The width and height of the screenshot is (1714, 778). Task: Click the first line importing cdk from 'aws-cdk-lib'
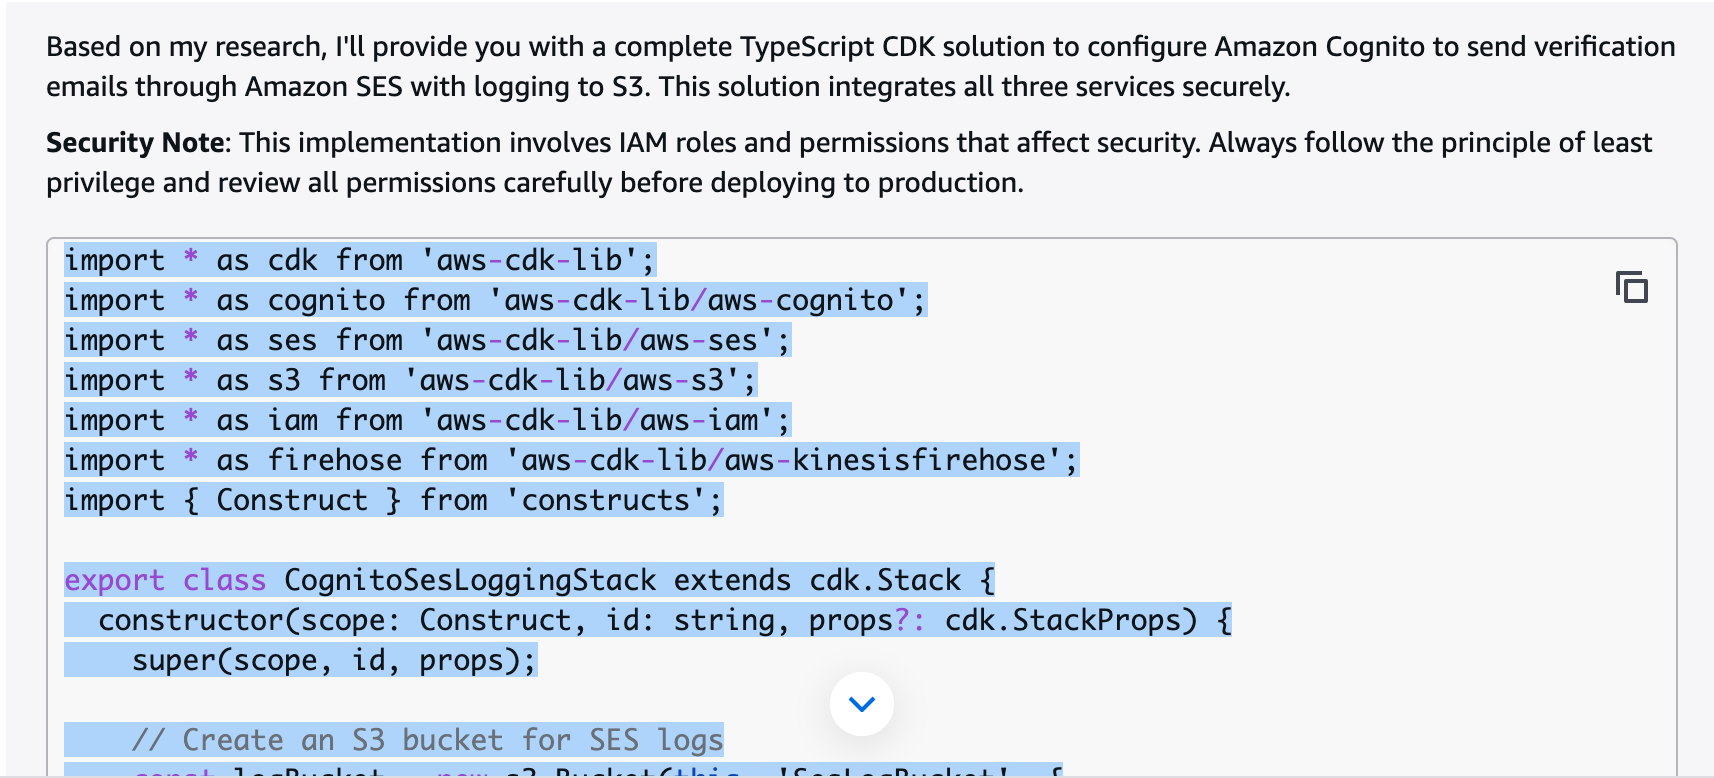pos(360,260)
